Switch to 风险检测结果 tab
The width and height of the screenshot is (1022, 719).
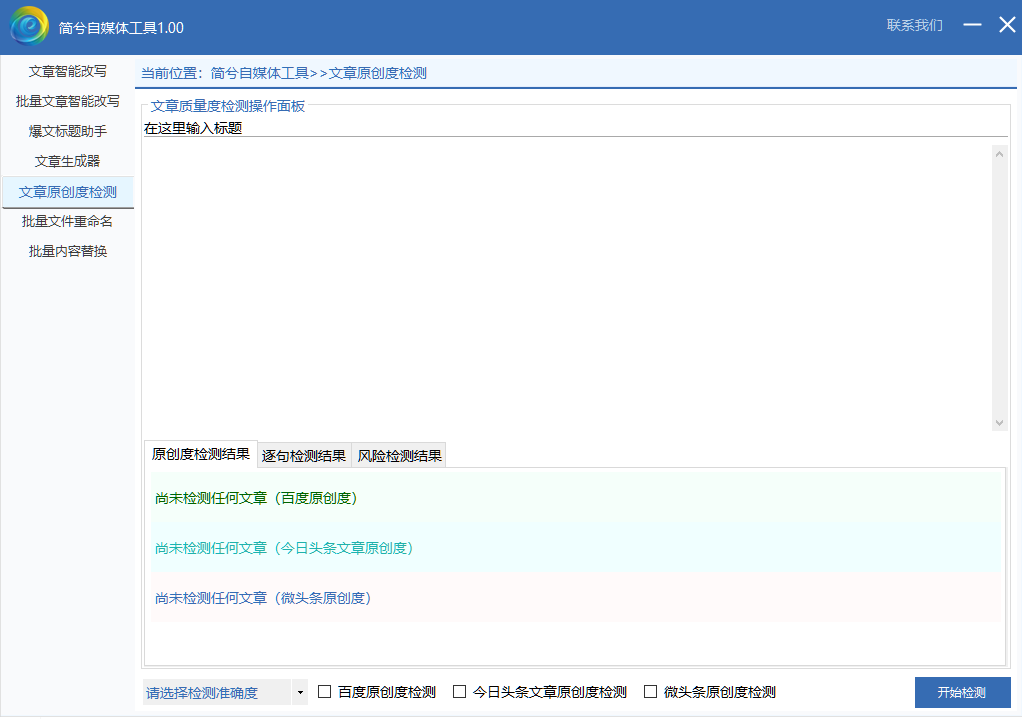tap(399, 456)
